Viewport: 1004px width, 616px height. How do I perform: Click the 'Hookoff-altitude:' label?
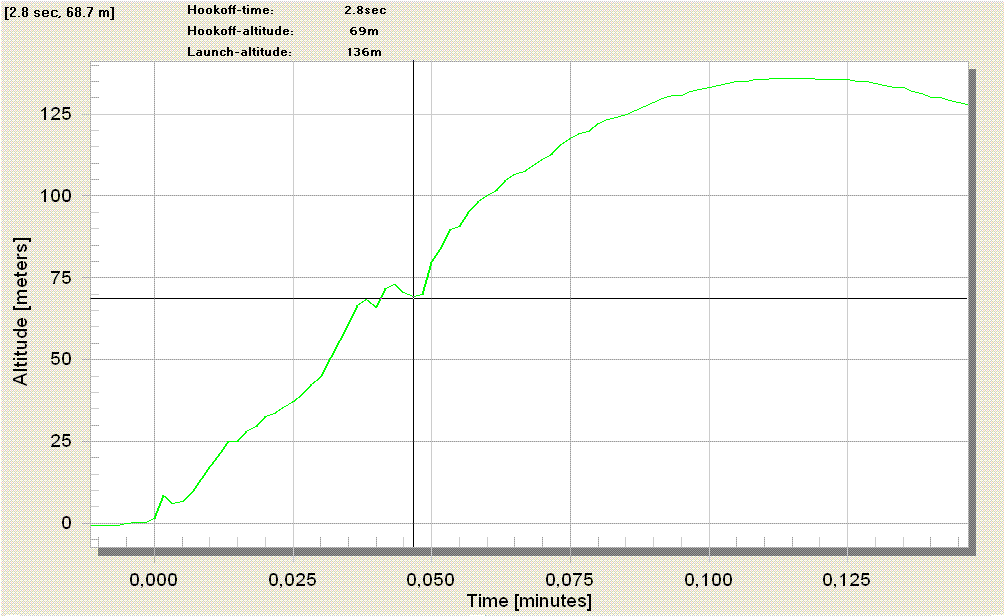(x=241, y=31)
